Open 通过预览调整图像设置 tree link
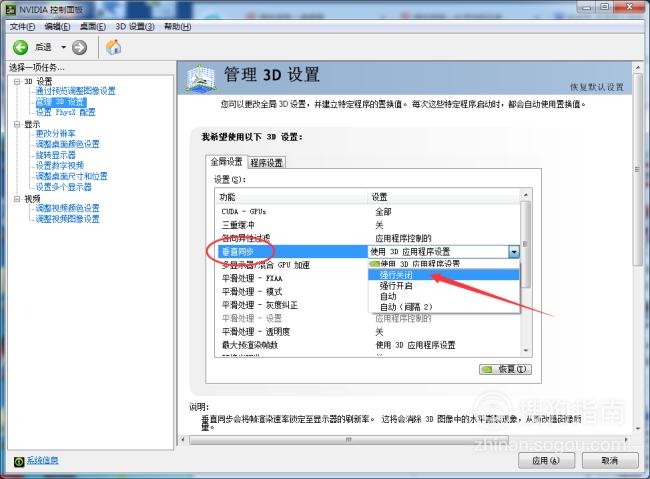Screen dimensions: 650x479 (x=75, y=91)
